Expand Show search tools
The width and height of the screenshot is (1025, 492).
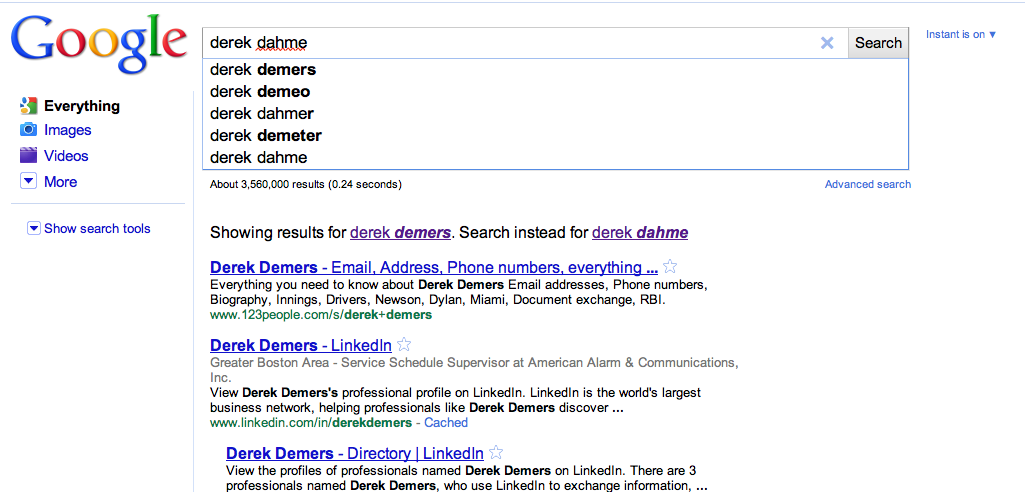pos(89,229)
